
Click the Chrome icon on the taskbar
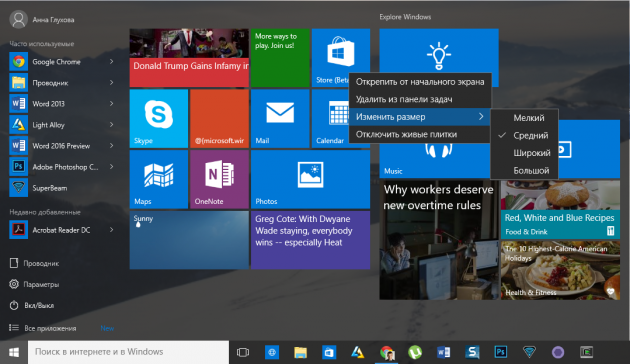[x=387, y=352]
